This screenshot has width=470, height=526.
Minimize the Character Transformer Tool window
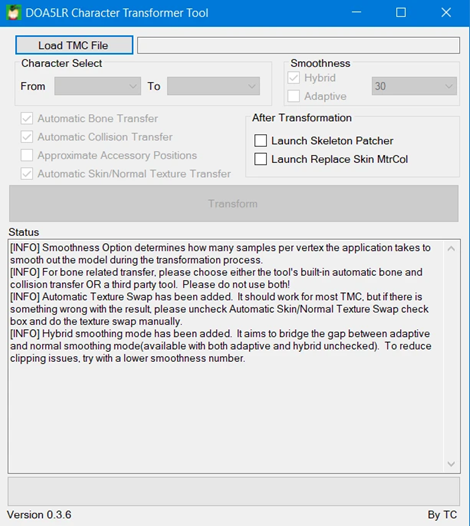click(x=356, y=13)
